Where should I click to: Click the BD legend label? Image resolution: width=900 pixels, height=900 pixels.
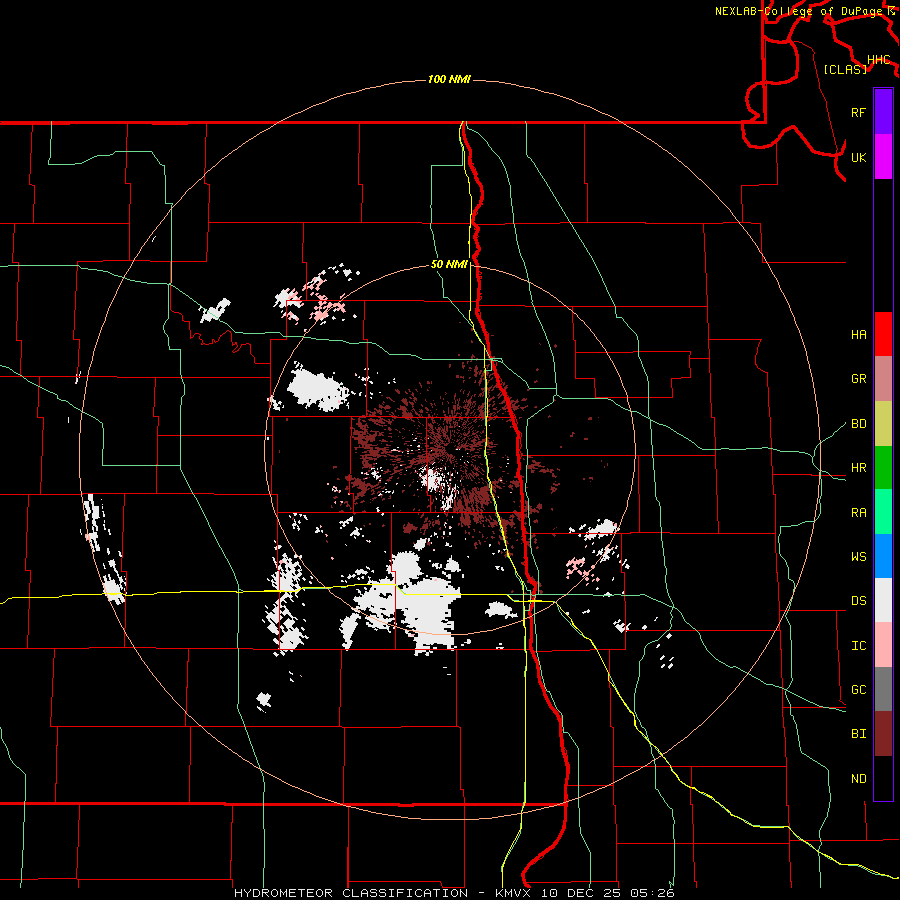click(858, 424)
